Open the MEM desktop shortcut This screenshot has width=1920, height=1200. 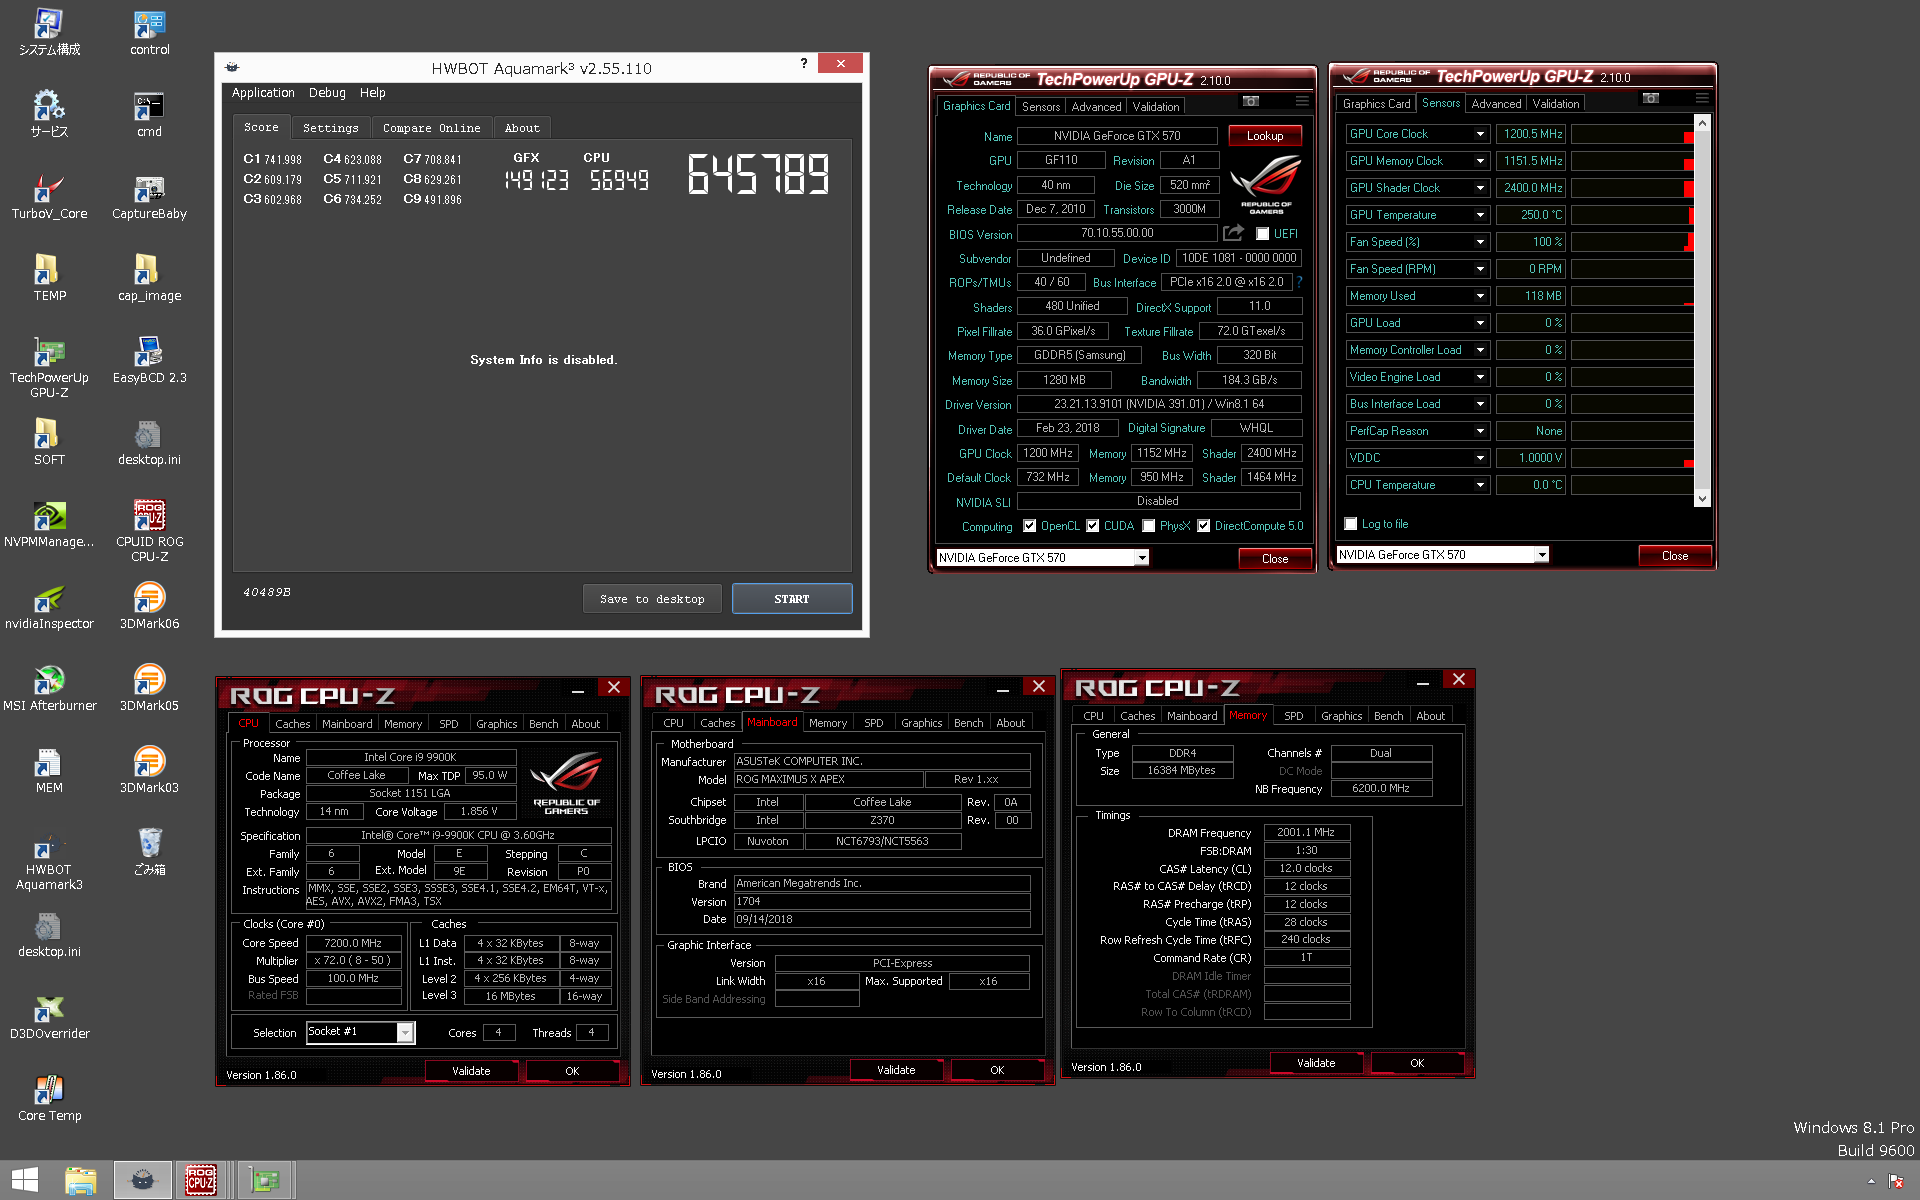pos(49,771)
